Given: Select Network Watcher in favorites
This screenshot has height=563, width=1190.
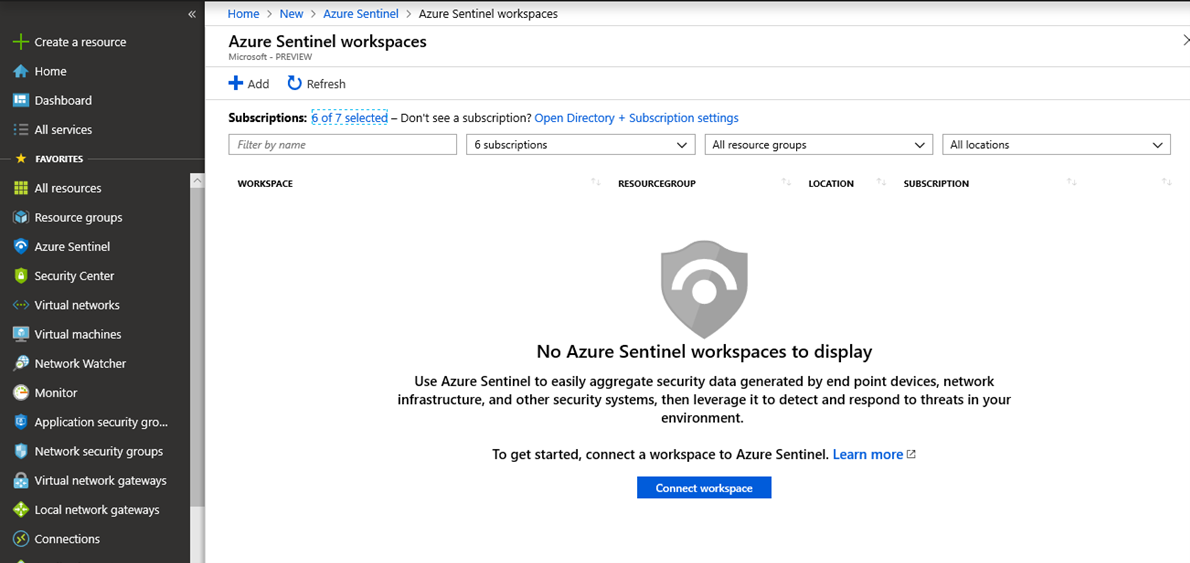Looking at the screenshot, I should point(80,363).
